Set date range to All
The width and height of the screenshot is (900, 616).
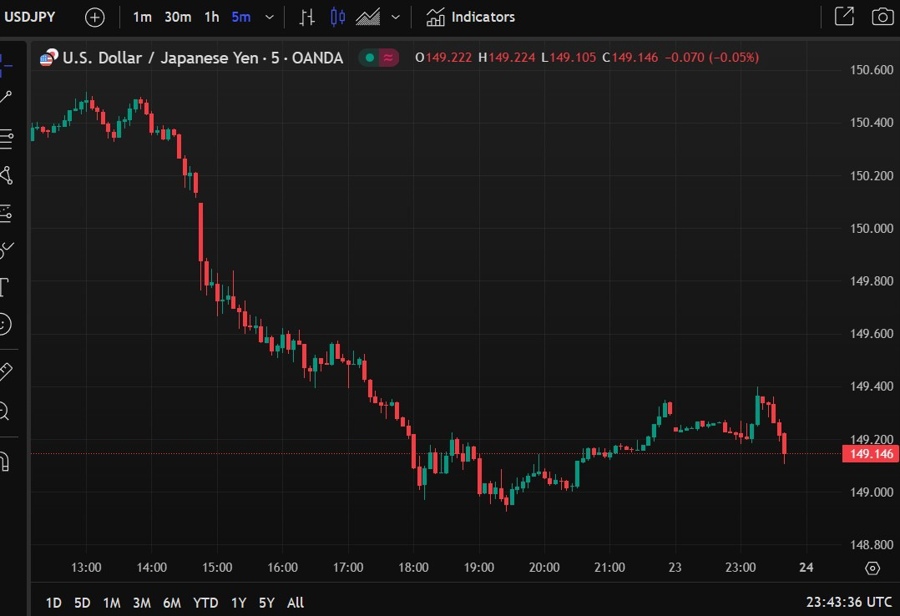point(295,603)
